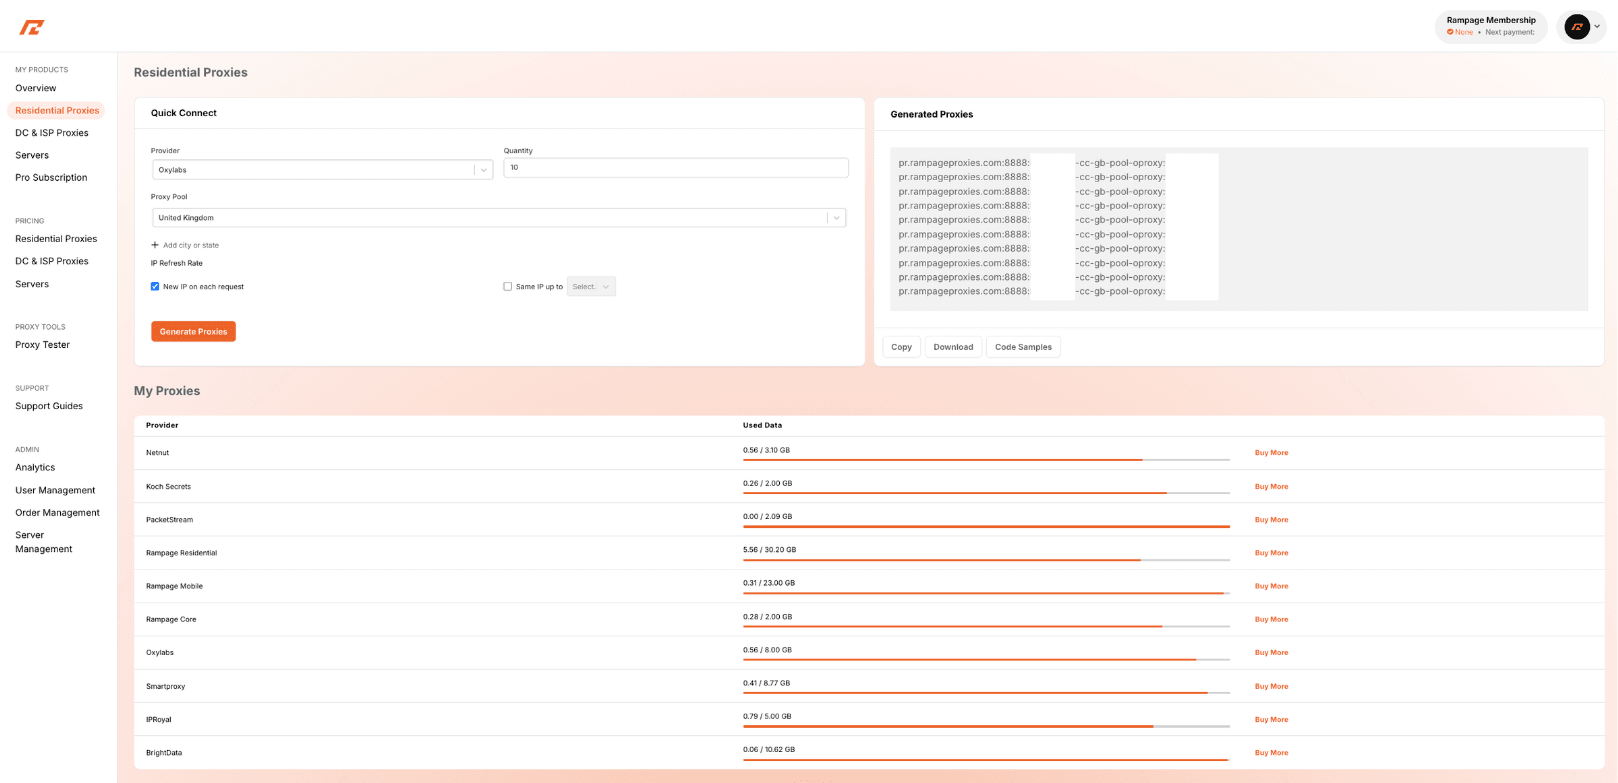Click '0.56 / 8.00 GB' Oxylabs usage
This screenshot has height=783, width=1618.
click(x=767, y=650)
